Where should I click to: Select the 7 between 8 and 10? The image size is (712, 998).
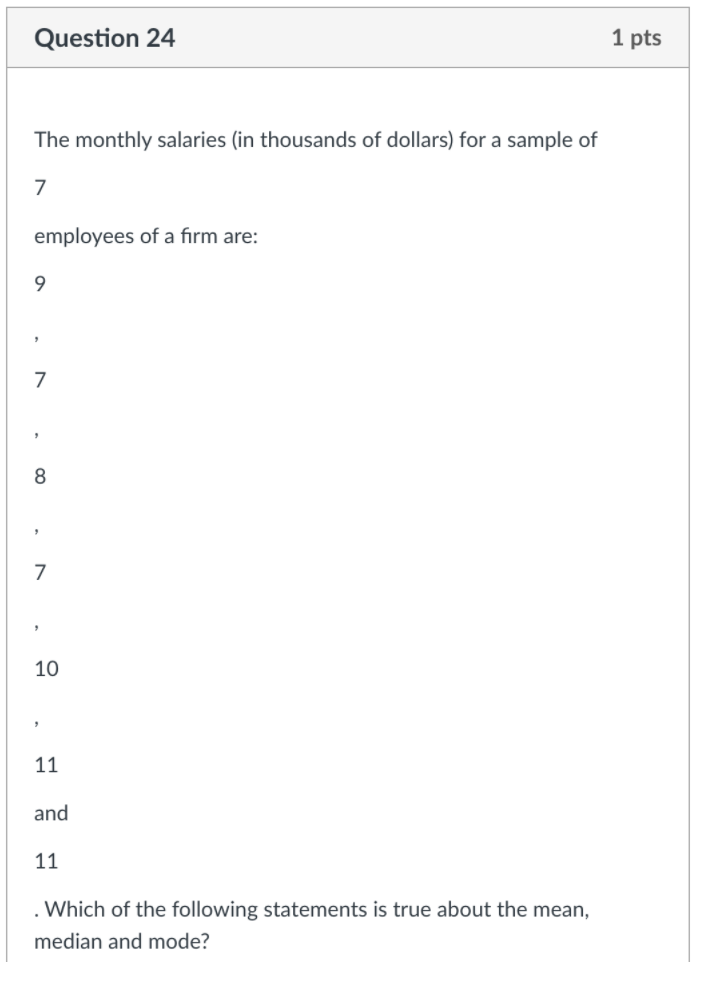click(40, 572)
